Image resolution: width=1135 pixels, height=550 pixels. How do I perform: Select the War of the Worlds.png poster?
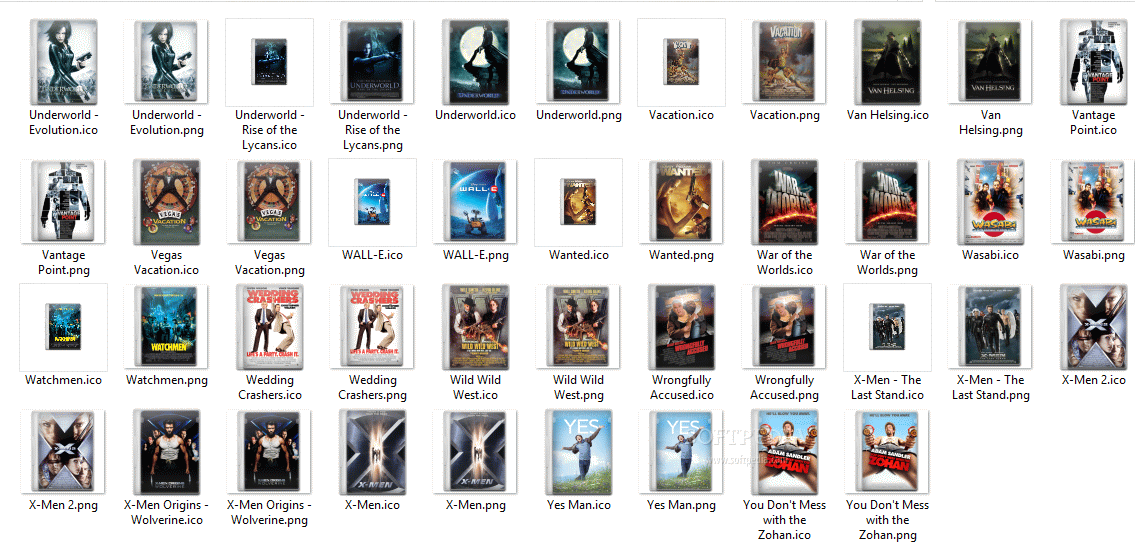[x=887, y=201]
